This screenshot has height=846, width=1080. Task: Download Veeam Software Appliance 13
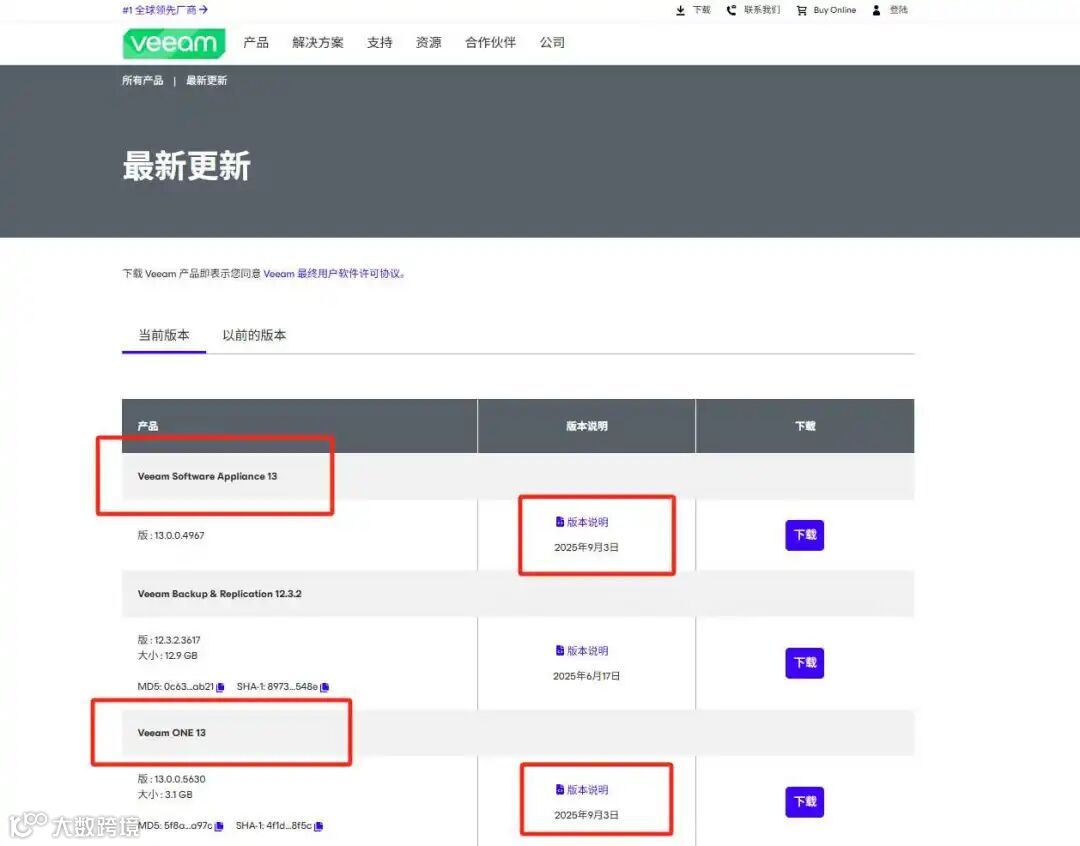[804, 535]
